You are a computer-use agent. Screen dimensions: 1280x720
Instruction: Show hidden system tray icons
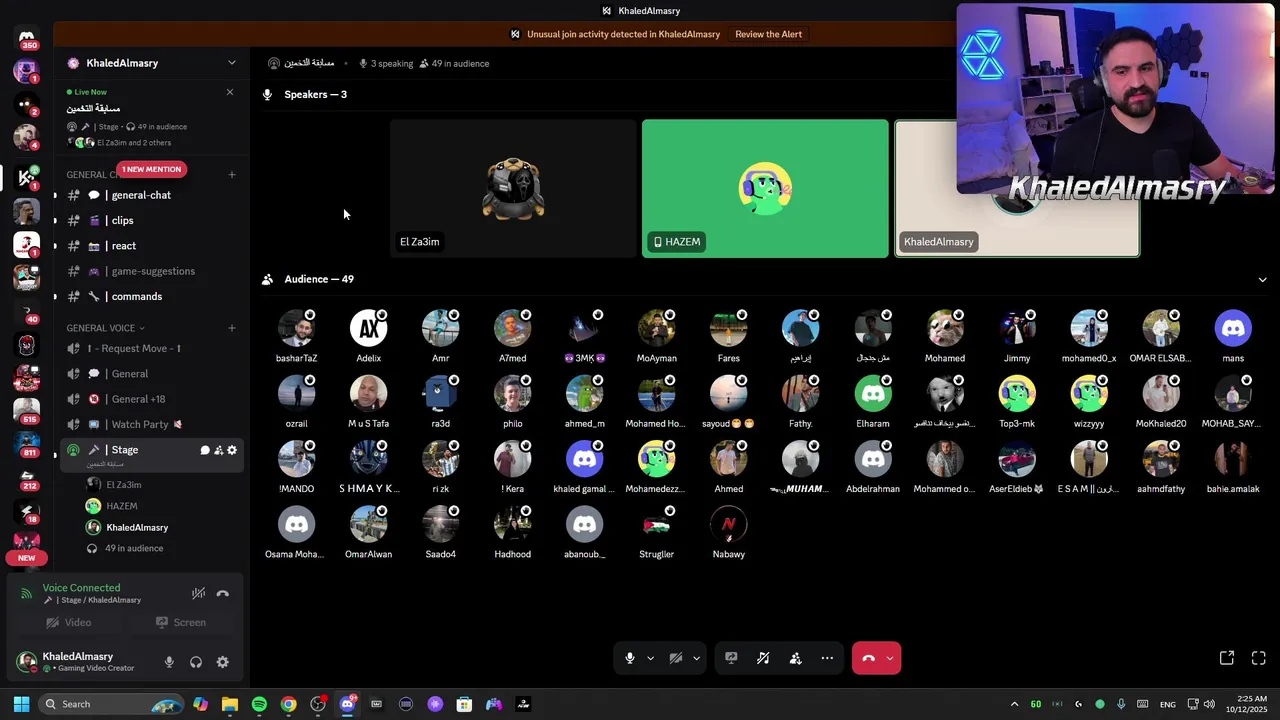pos(1014,704)
